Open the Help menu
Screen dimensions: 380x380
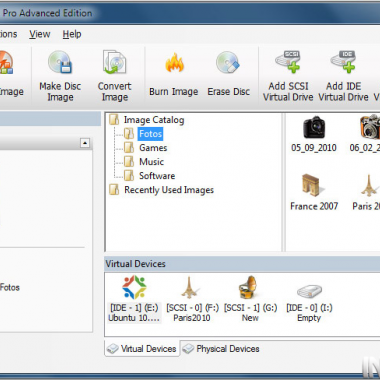72,34
